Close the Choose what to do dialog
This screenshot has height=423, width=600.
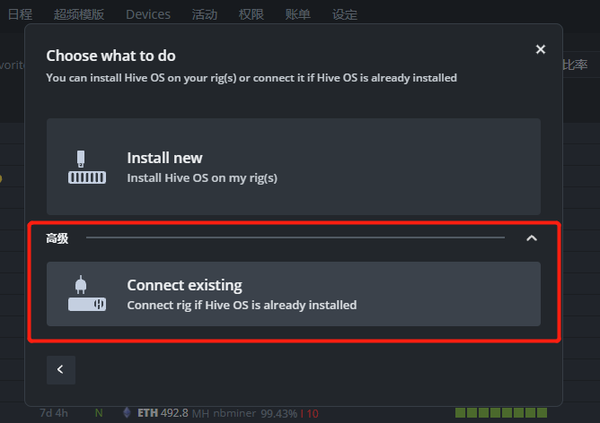coord(540,49)
